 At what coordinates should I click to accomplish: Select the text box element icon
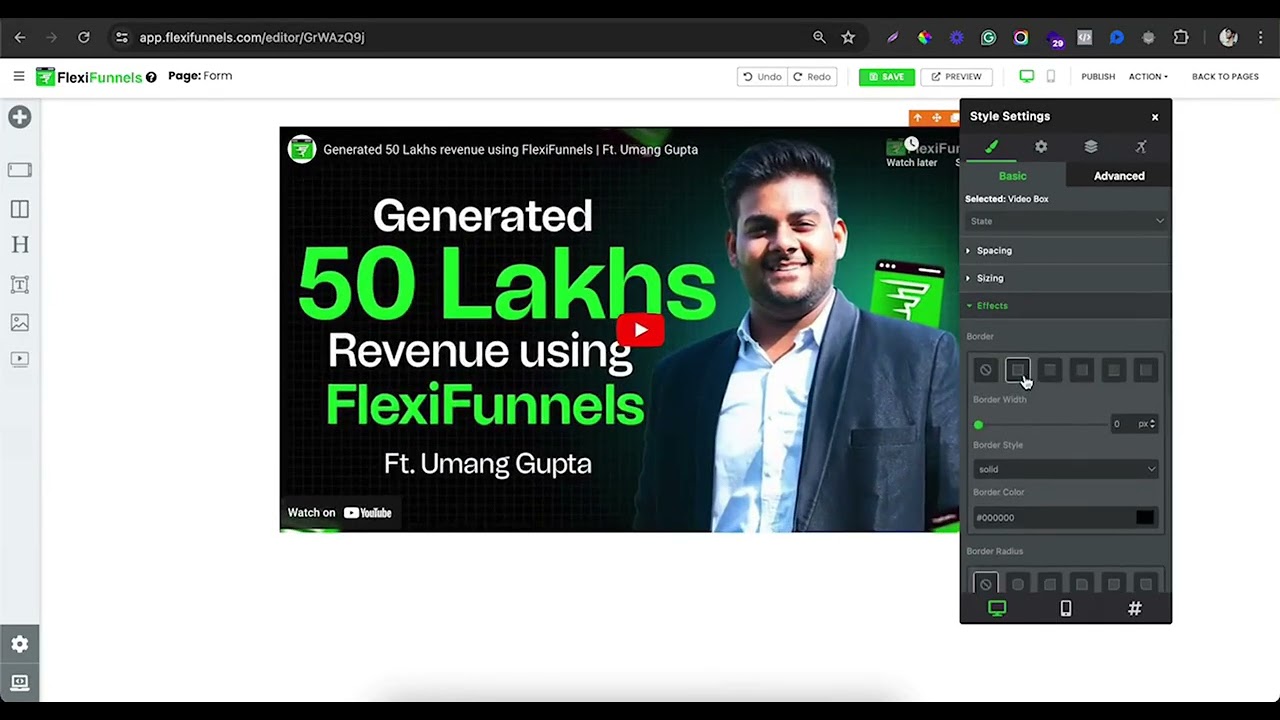[19, 285]
